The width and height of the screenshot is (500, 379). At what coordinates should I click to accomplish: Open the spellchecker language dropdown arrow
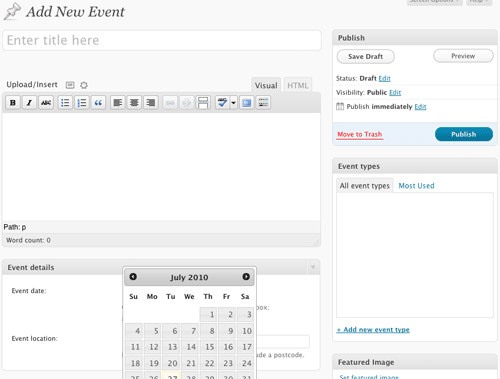point(233,103)
